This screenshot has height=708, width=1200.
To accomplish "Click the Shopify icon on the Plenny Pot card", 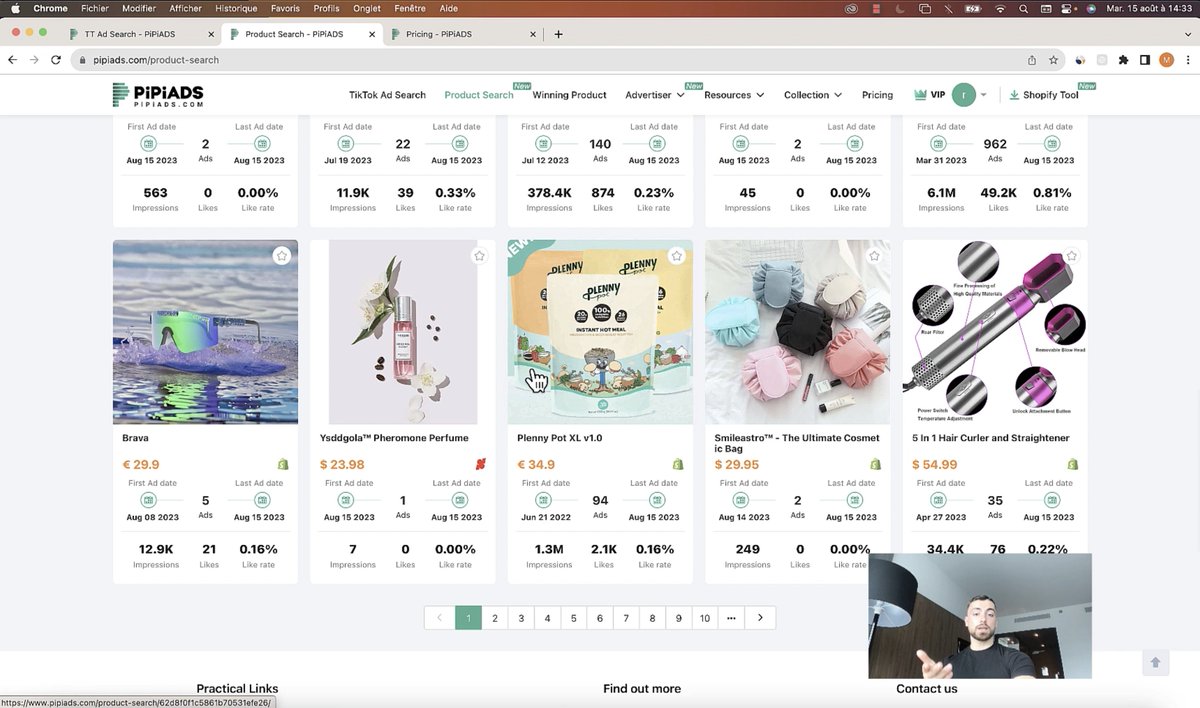I will 678,464.
